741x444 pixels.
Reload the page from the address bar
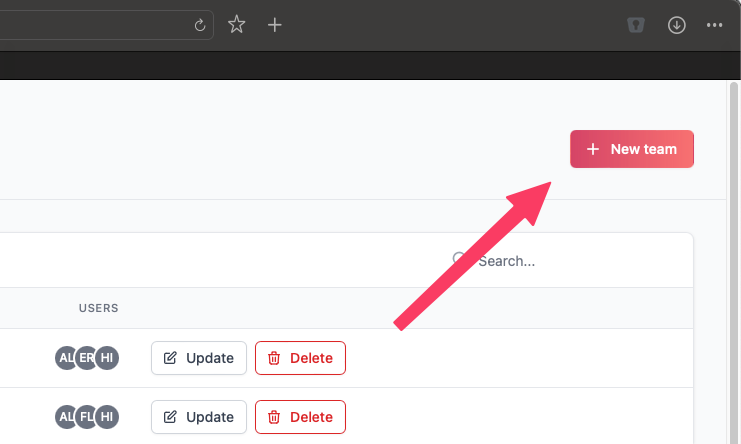tap(200, 25)
